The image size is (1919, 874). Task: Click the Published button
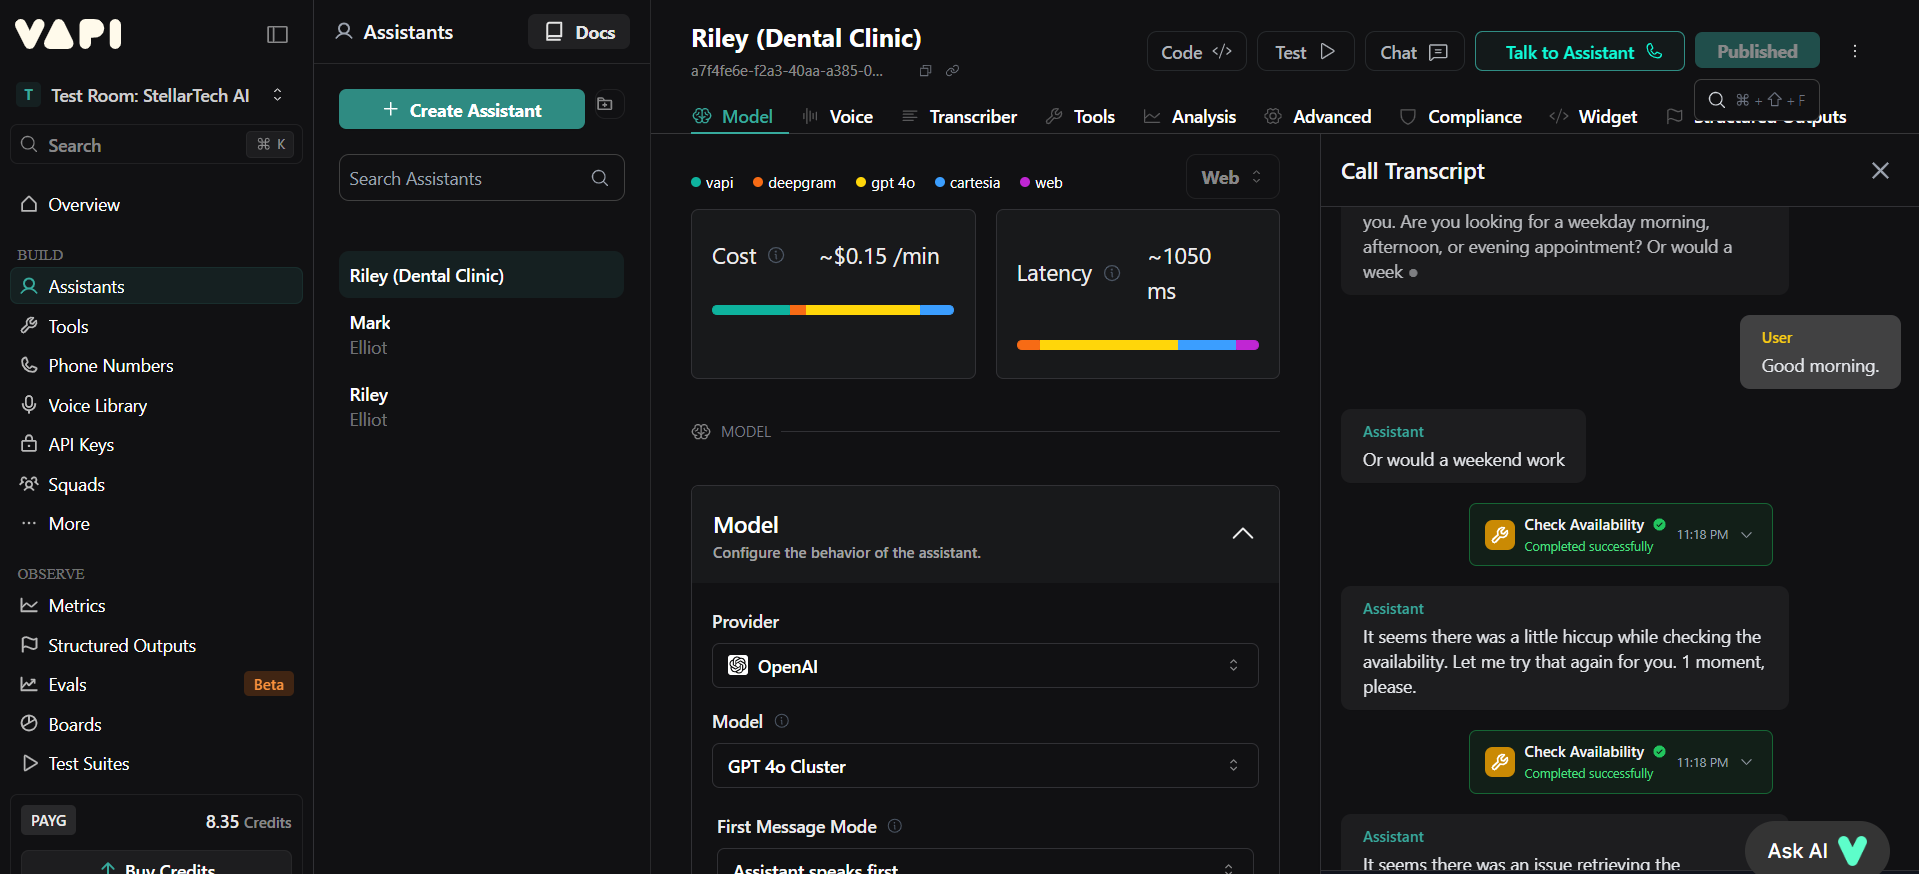[x=1757, y=51]
